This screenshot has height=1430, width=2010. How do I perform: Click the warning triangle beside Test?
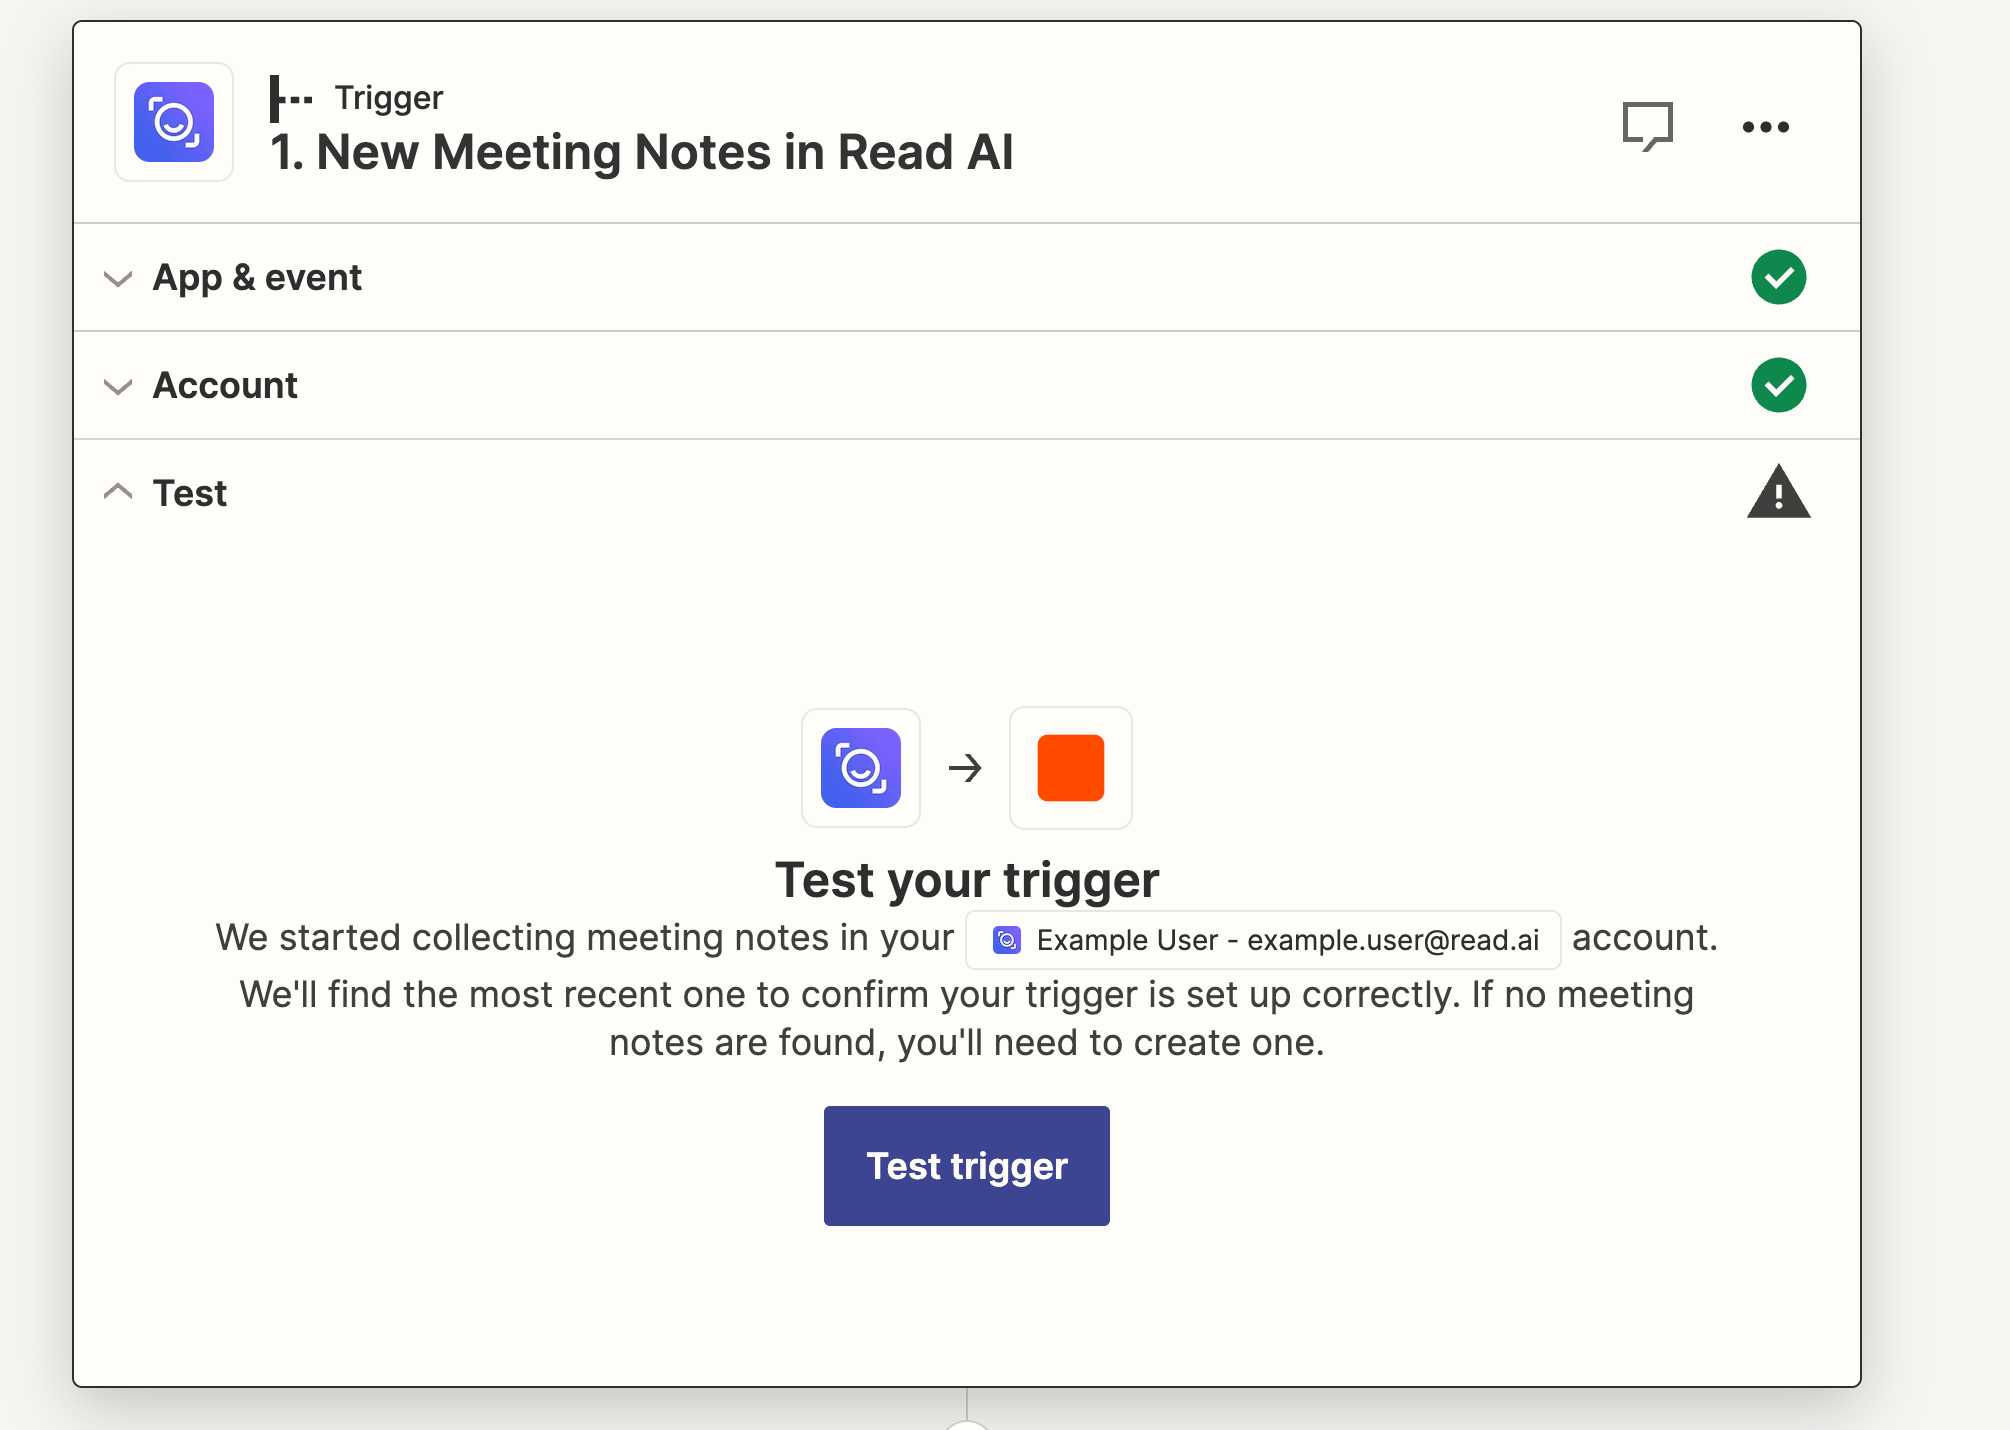[x=1778, y=492]
